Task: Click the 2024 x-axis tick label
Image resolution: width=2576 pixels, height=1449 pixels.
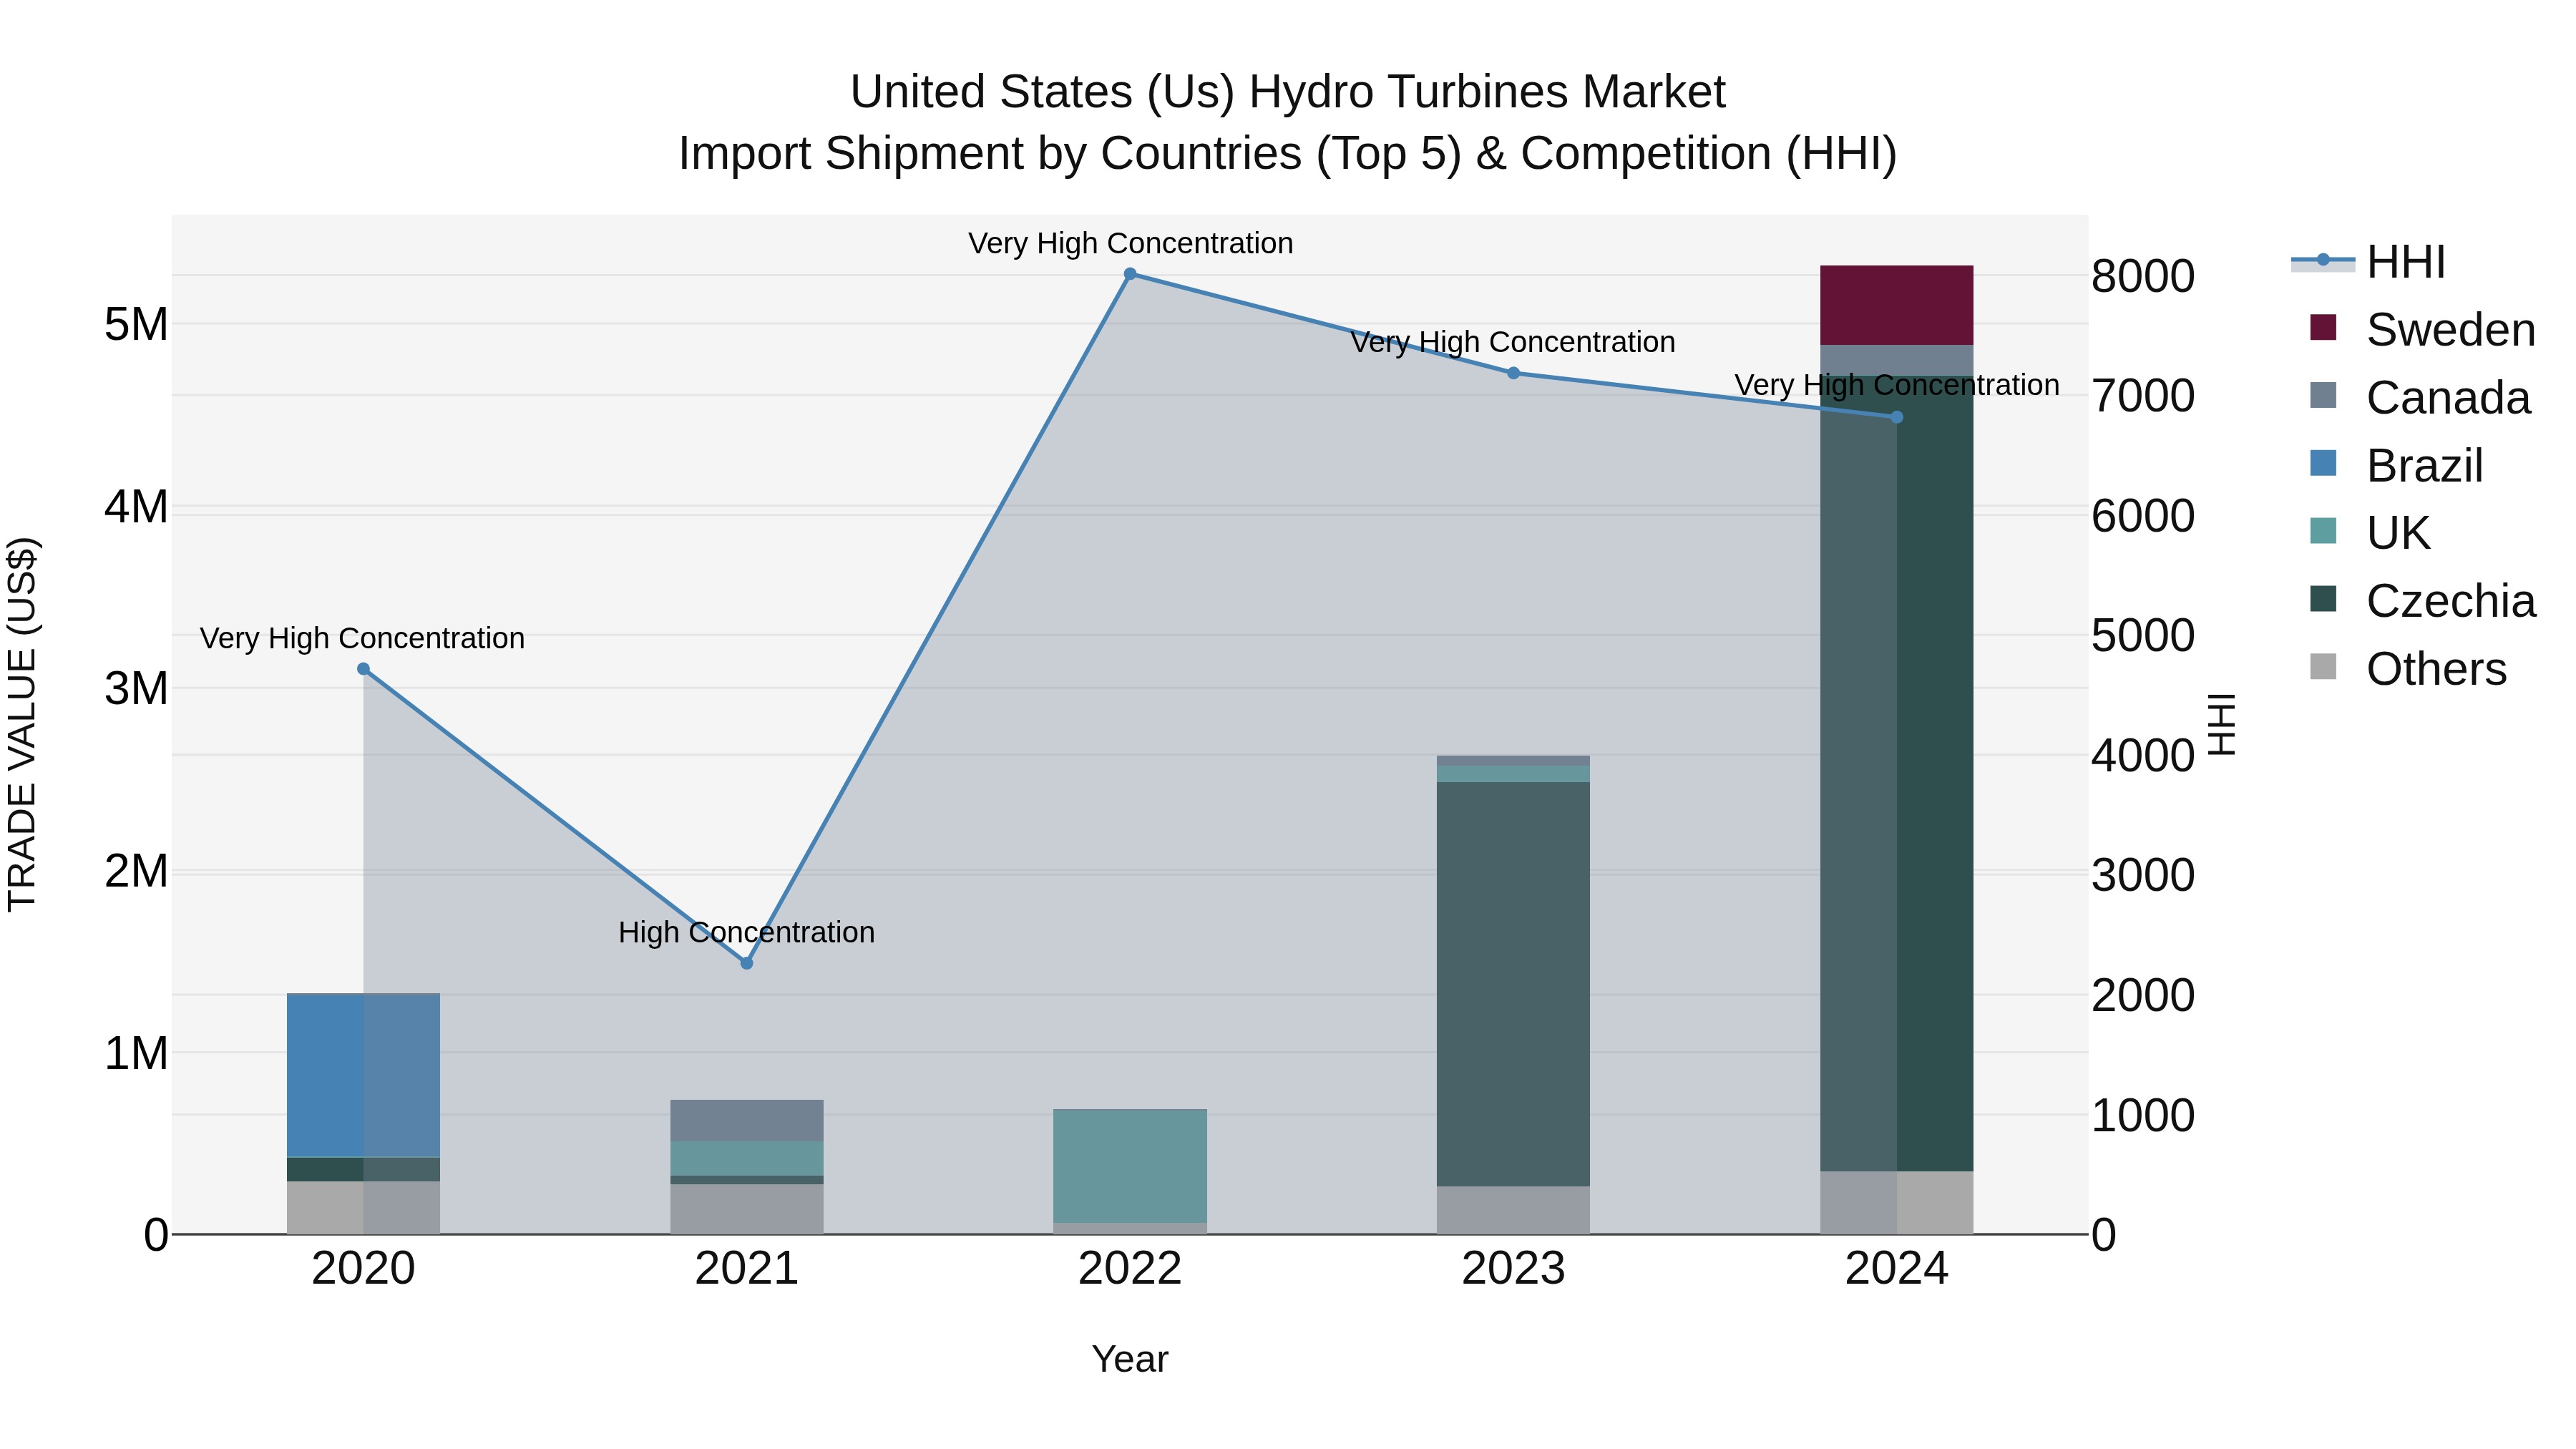Action: (x=1897, y=1269)
